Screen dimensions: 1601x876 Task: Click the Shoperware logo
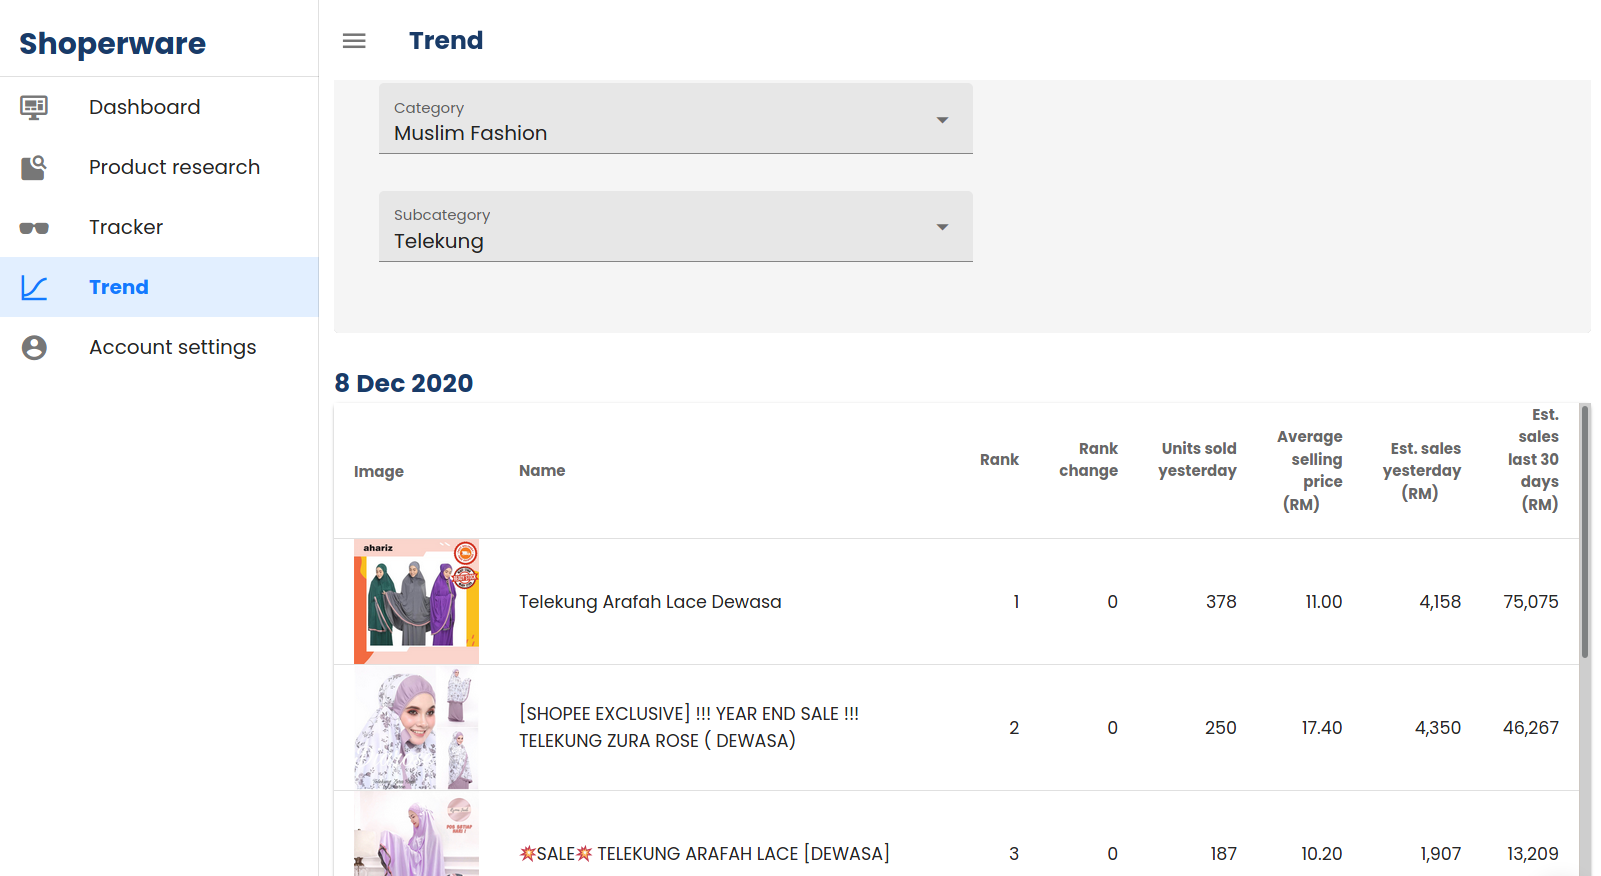coord(112,44)
